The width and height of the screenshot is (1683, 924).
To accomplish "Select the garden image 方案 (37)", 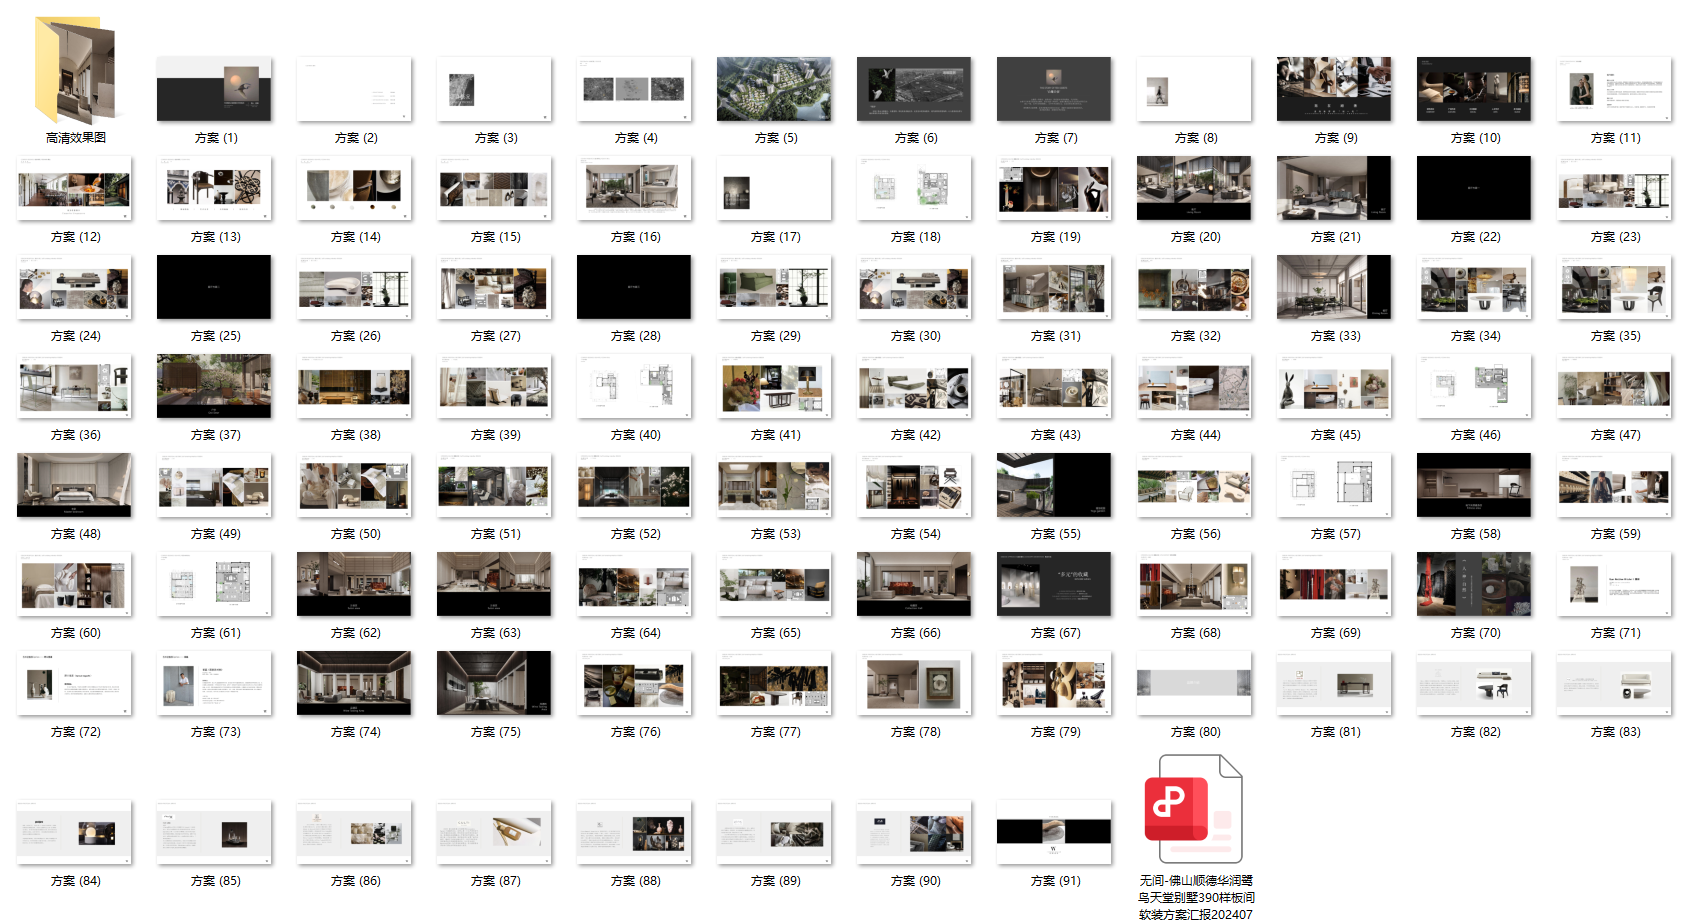I will (x=214, y=386).
